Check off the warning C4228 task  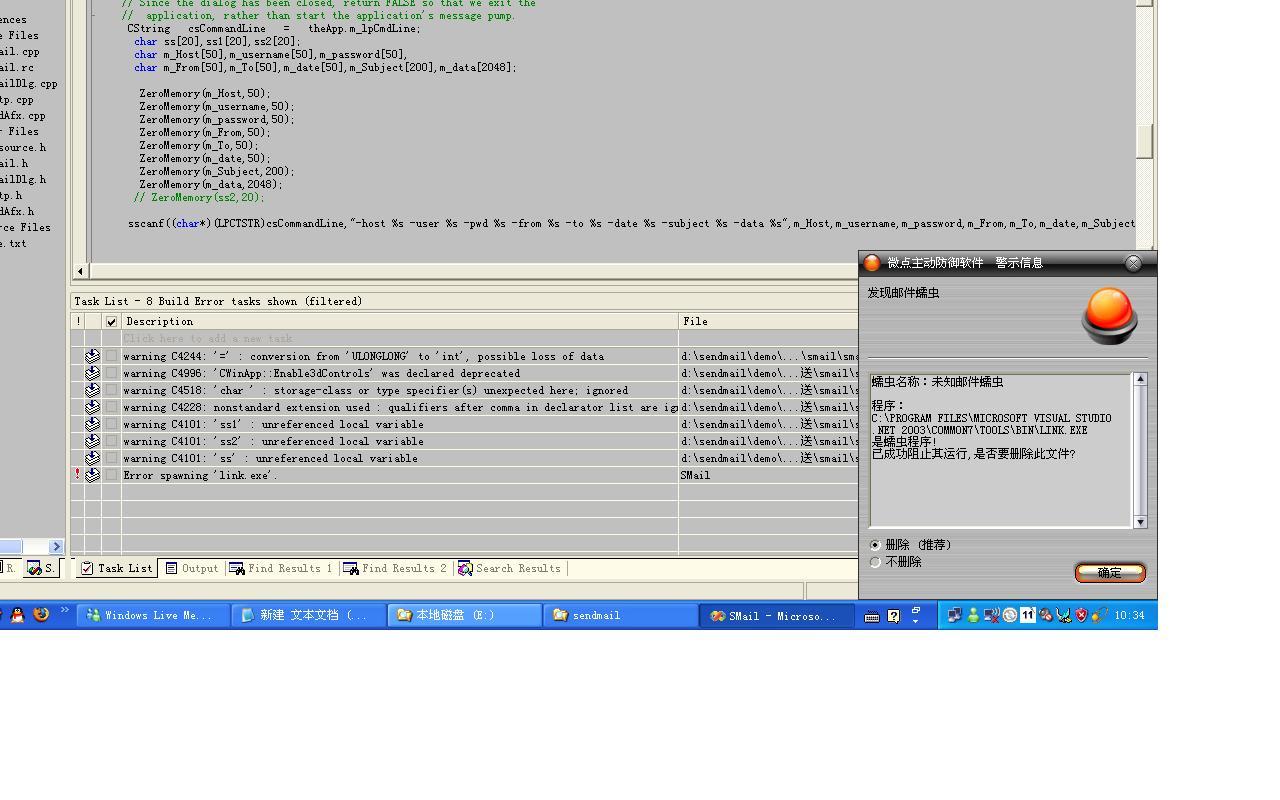click(x=111, y=407)
